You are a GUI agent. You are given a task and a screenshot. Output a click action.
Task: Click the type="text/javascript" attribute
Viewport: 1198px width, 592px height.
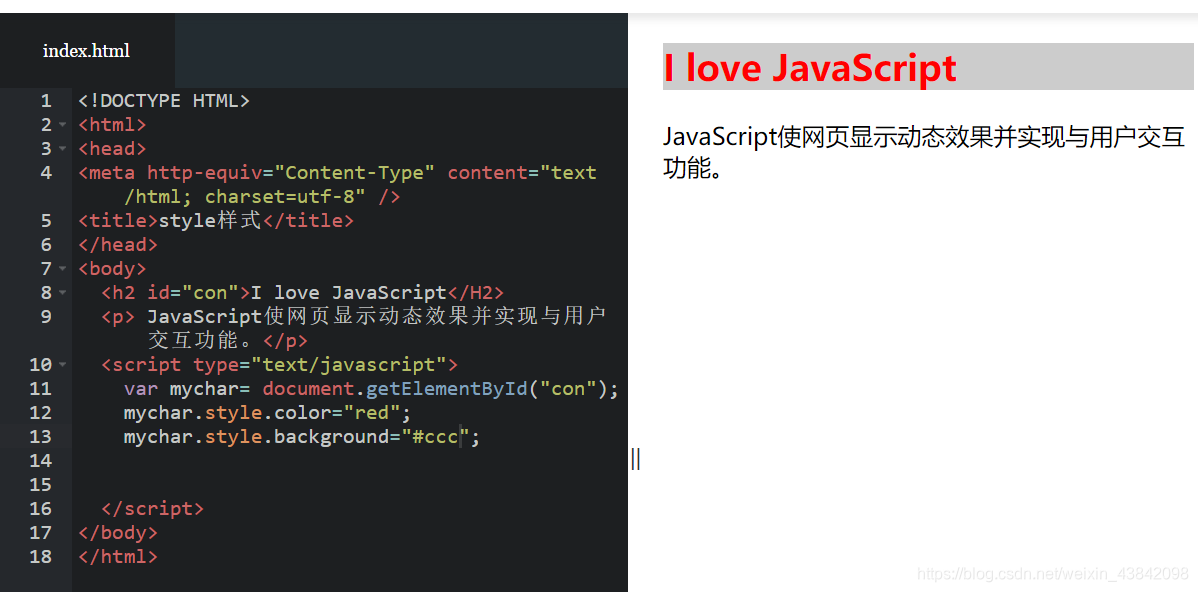tap(319, 364)
